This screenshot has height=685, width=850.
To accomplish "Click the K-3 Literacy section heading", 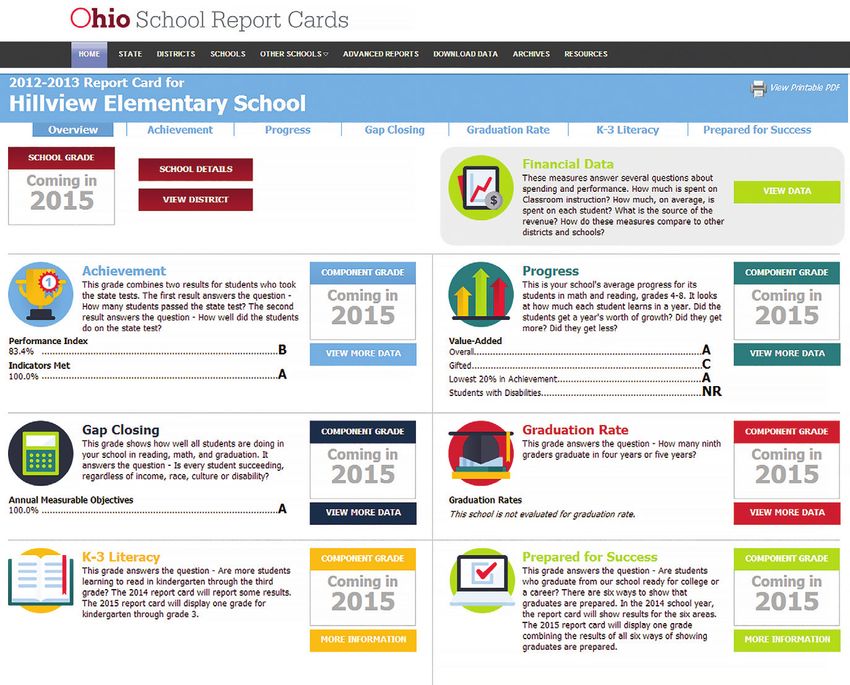I will point(121,557).
